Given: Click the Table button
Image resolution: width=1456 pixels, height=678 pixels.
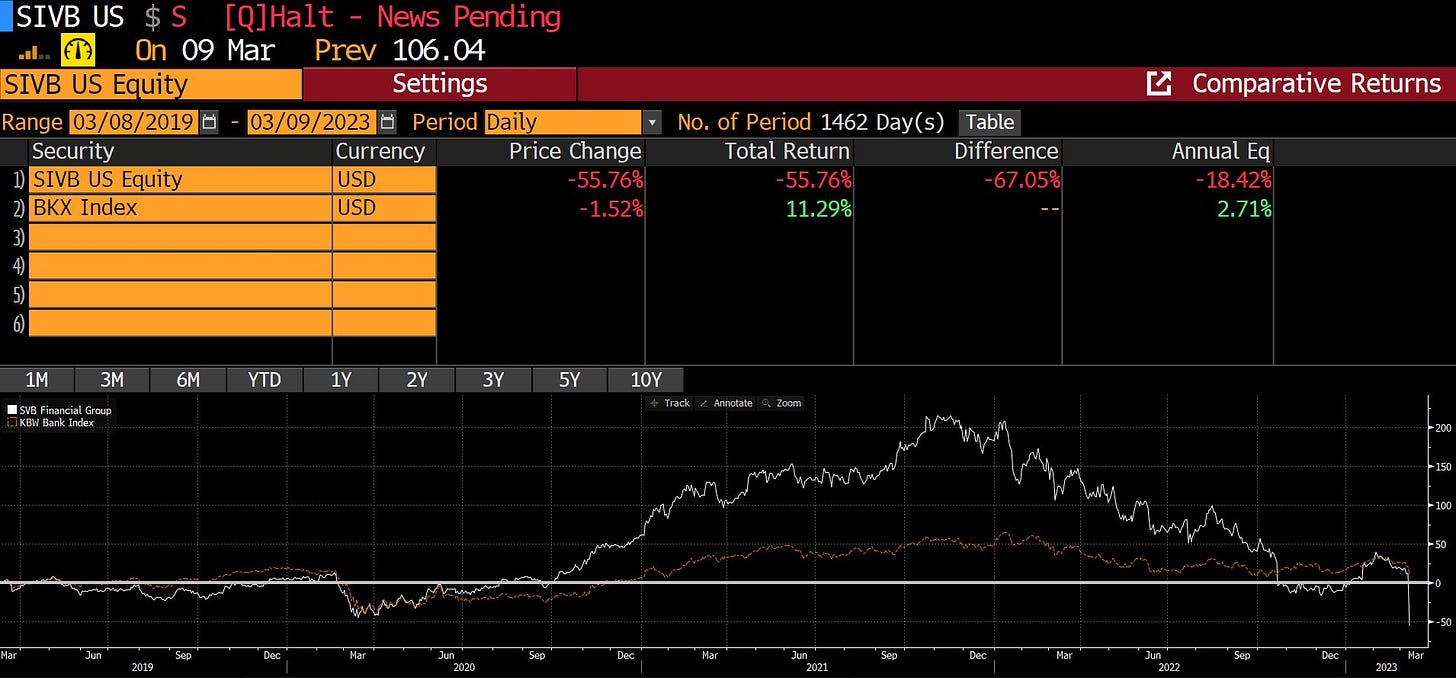Looking at the screenshot, I should click(990, 123).
